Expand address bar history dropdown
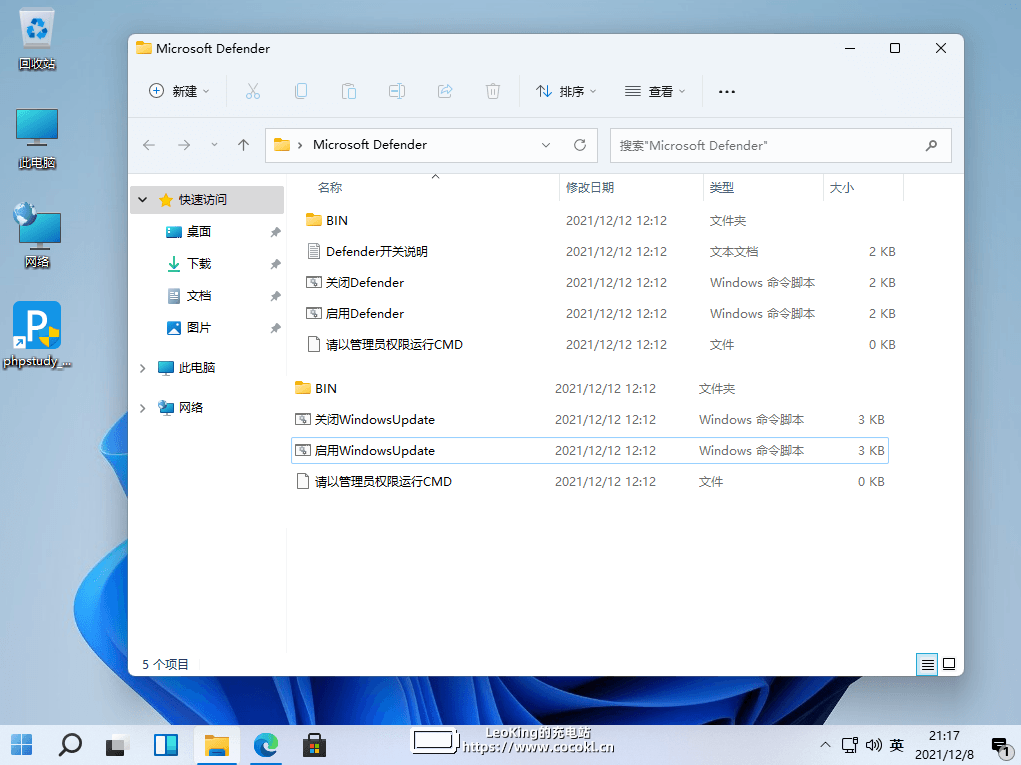Image resolution: width=1021 pixels, height=765 pixels. pyautogui.click(x=546, y=145)
